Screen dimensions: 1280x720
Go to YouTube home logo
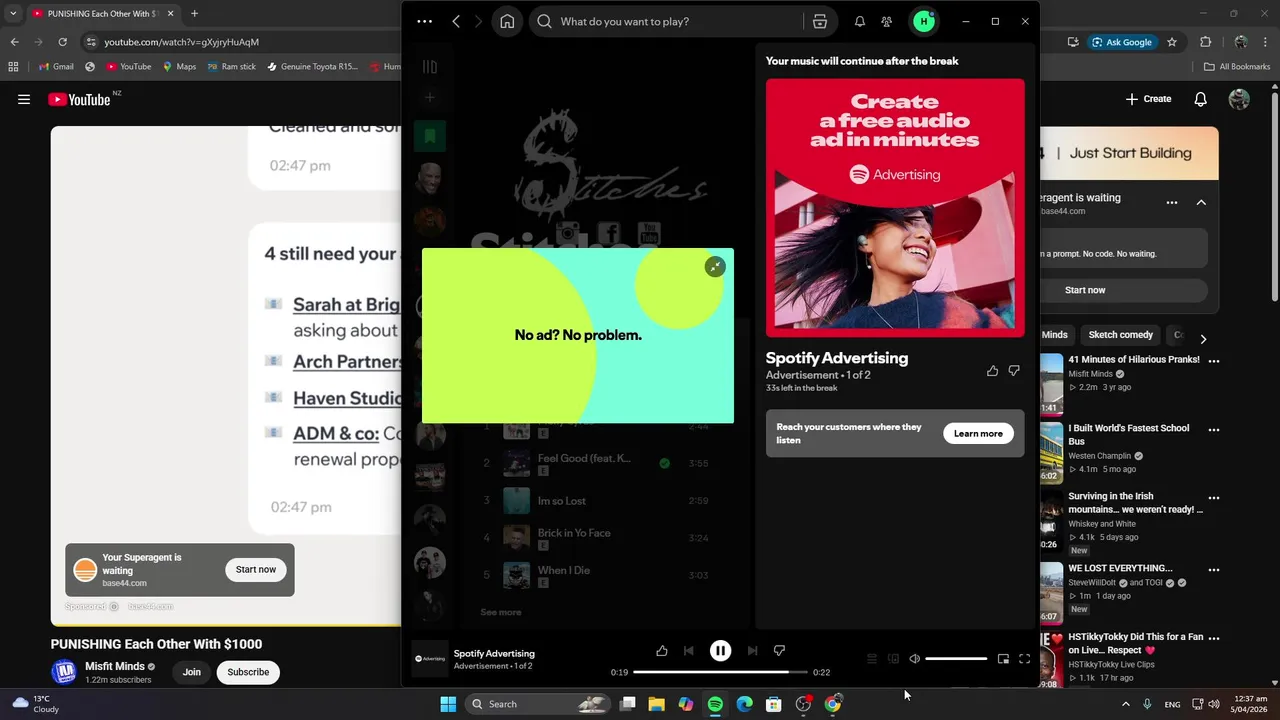80,99
